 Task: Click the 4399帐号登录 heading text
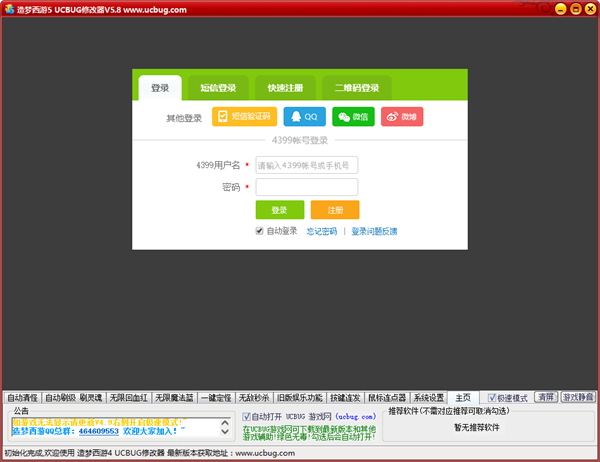point(300,140)
